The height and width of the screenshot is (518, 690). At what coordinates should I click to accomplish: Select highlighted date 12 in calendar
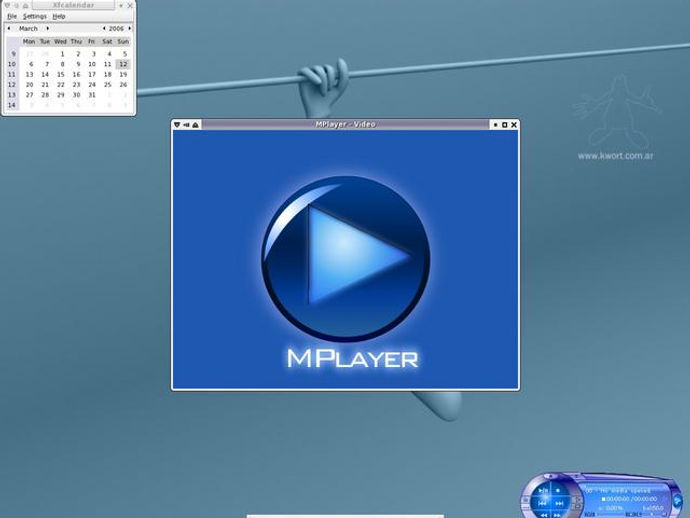click(x=123, y=64)
